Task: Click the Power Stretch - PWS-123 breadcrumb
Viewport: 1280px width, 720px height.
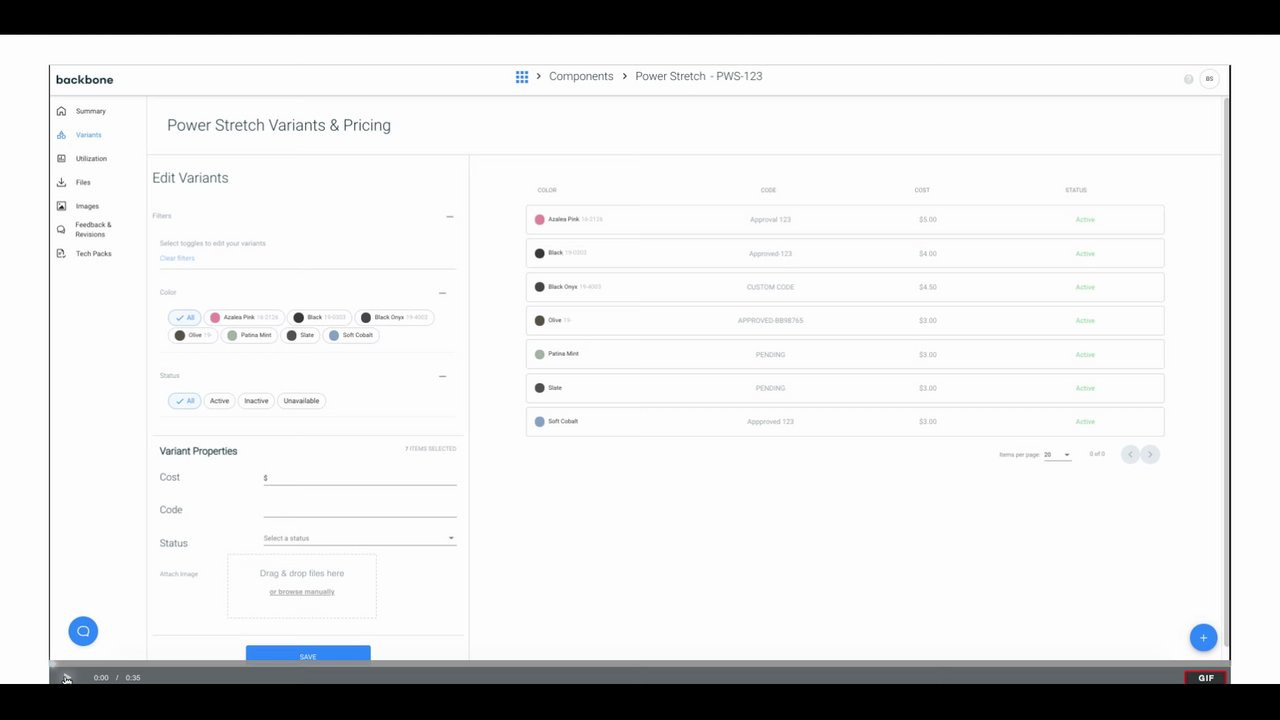Action: (699, 76)
